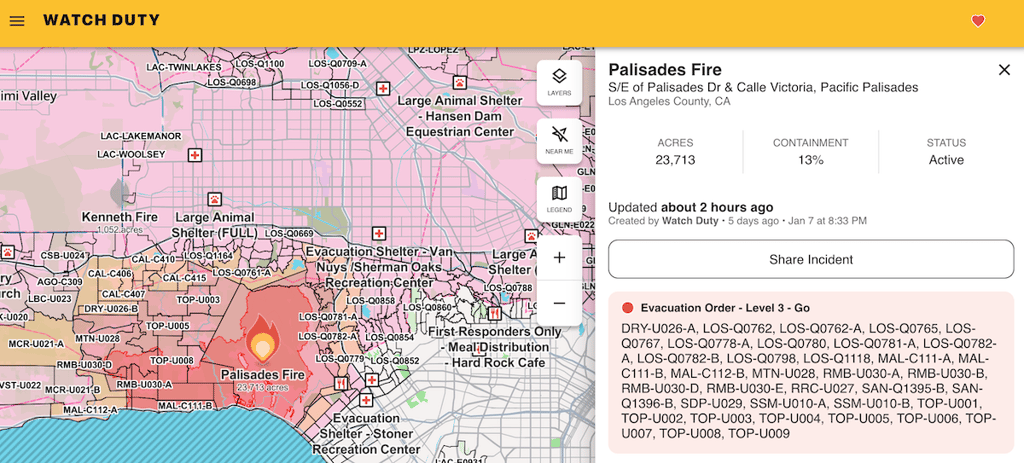Click the Hard Rock Cafe meal distribution icon
Screen dimensions: 1024x463
coord(494,313)
